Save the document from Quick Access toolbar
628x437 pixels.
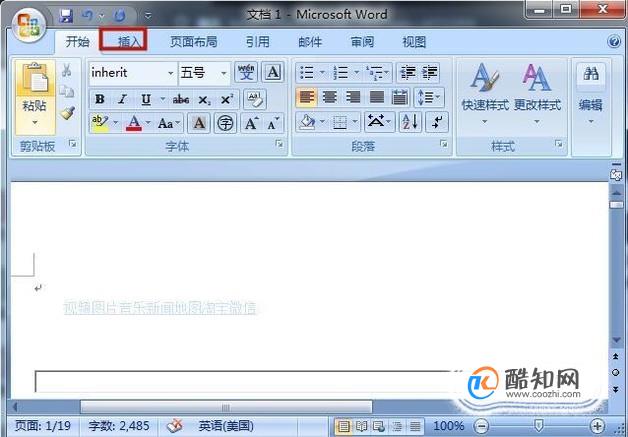(x=66, y=16)
